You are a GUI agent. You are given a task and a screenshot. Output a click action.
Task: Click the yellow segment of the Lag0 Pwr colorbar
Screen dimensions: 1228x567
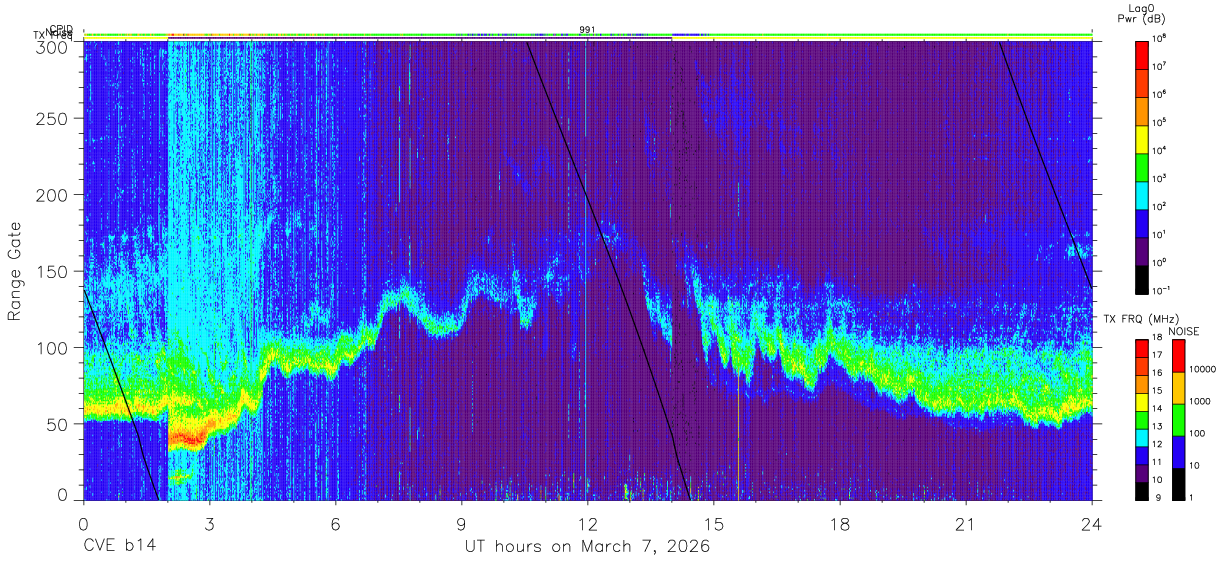(1141, 139)
